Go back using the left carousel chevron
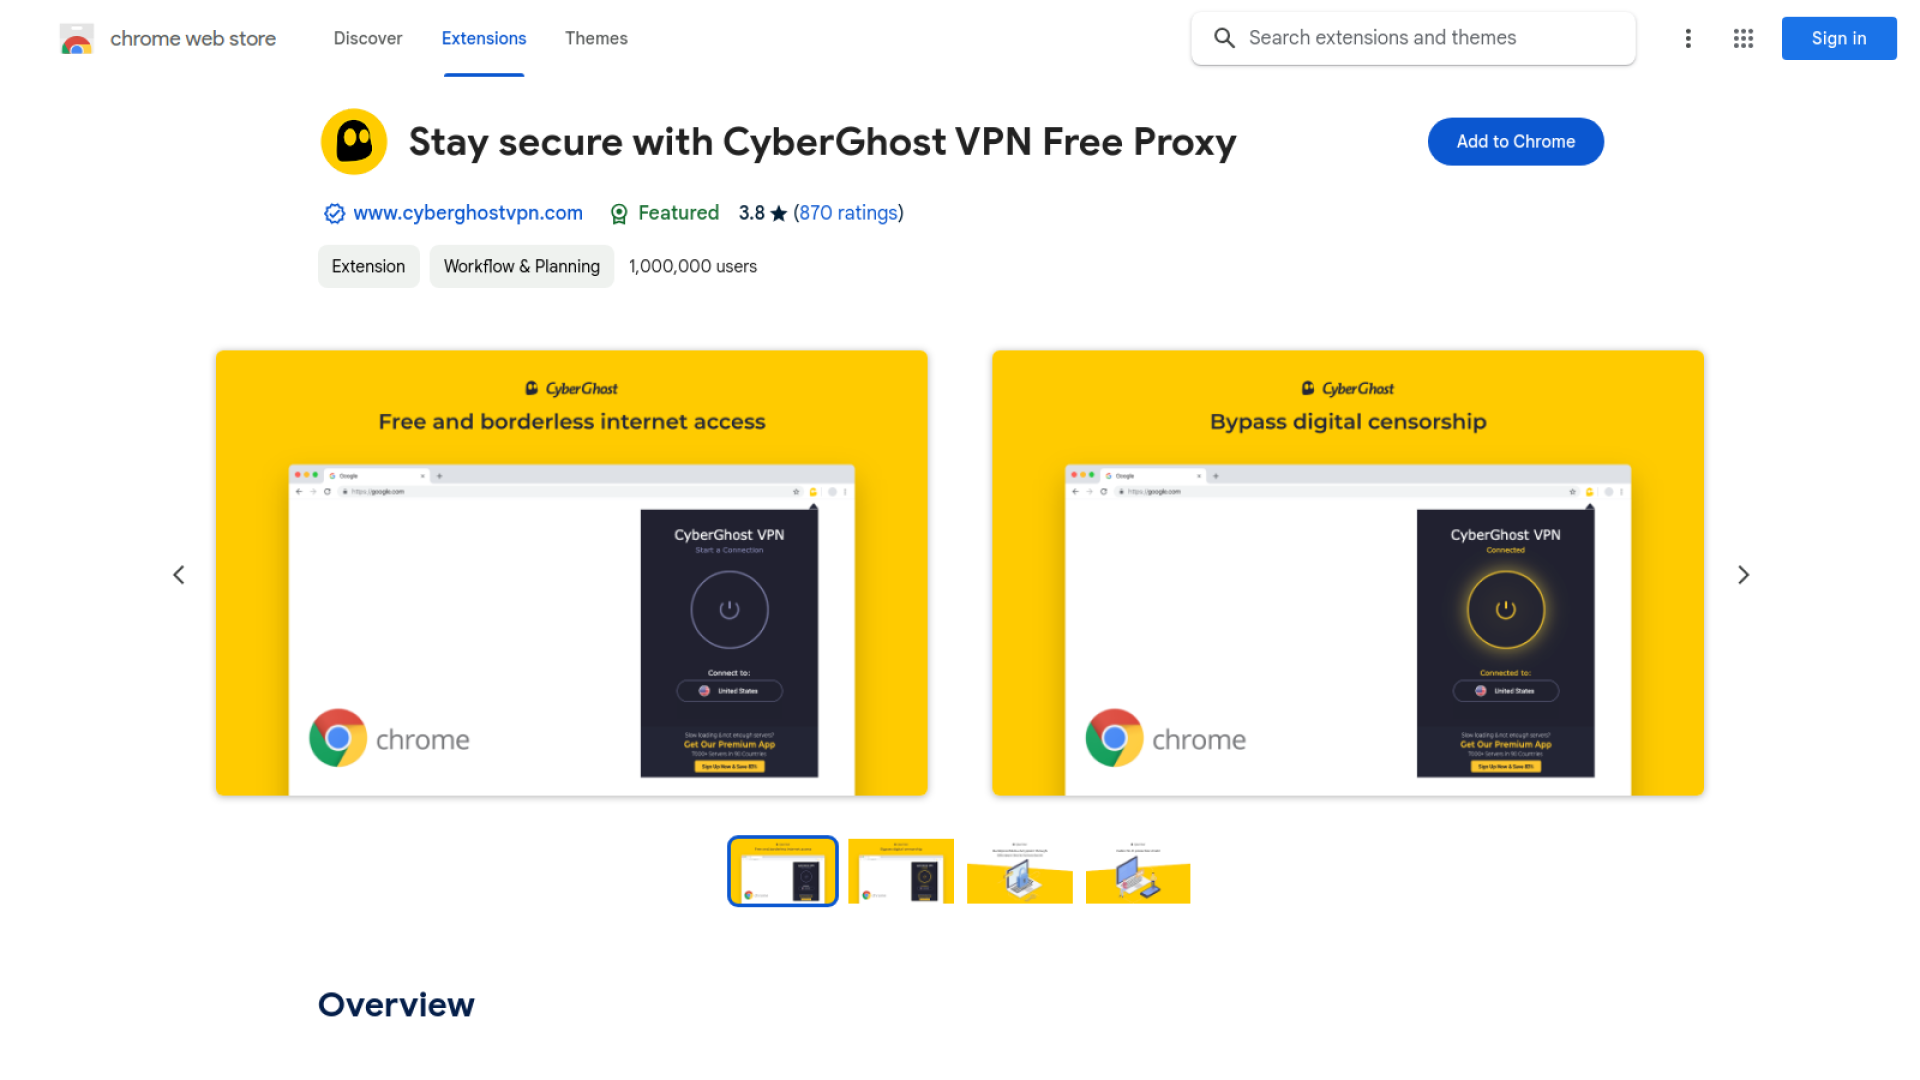 tap(178, 574)
